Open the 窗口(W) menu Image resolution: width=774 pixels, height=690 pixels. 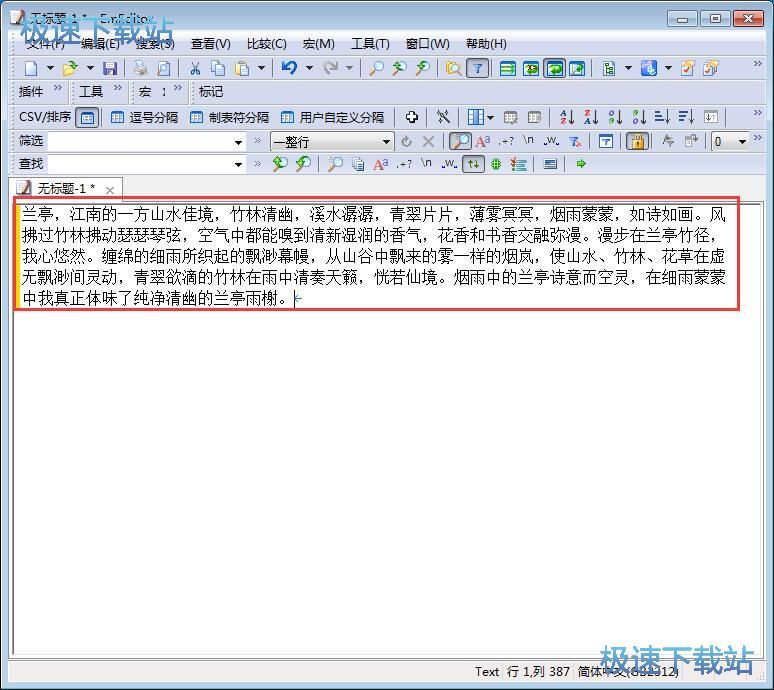tap(427, 44)
